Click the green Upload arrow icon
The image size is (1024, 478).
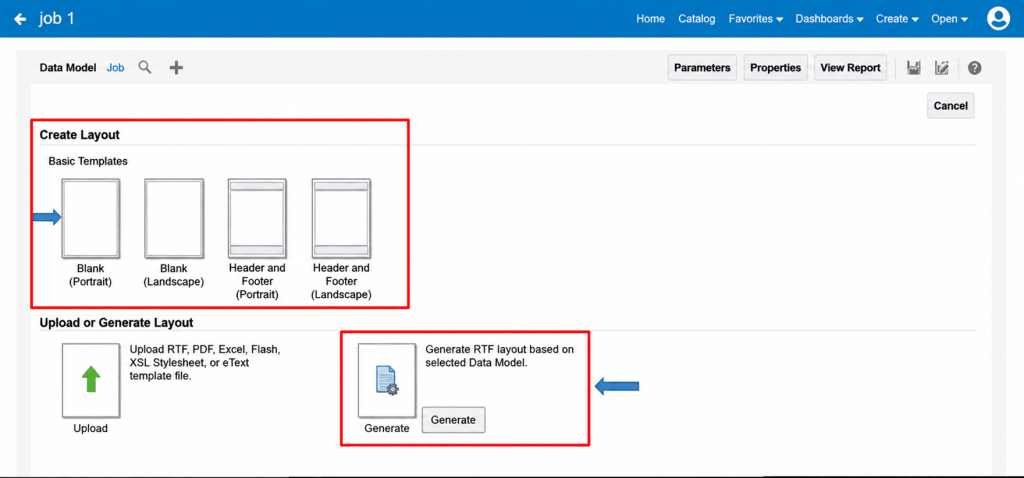pos(91,381)
